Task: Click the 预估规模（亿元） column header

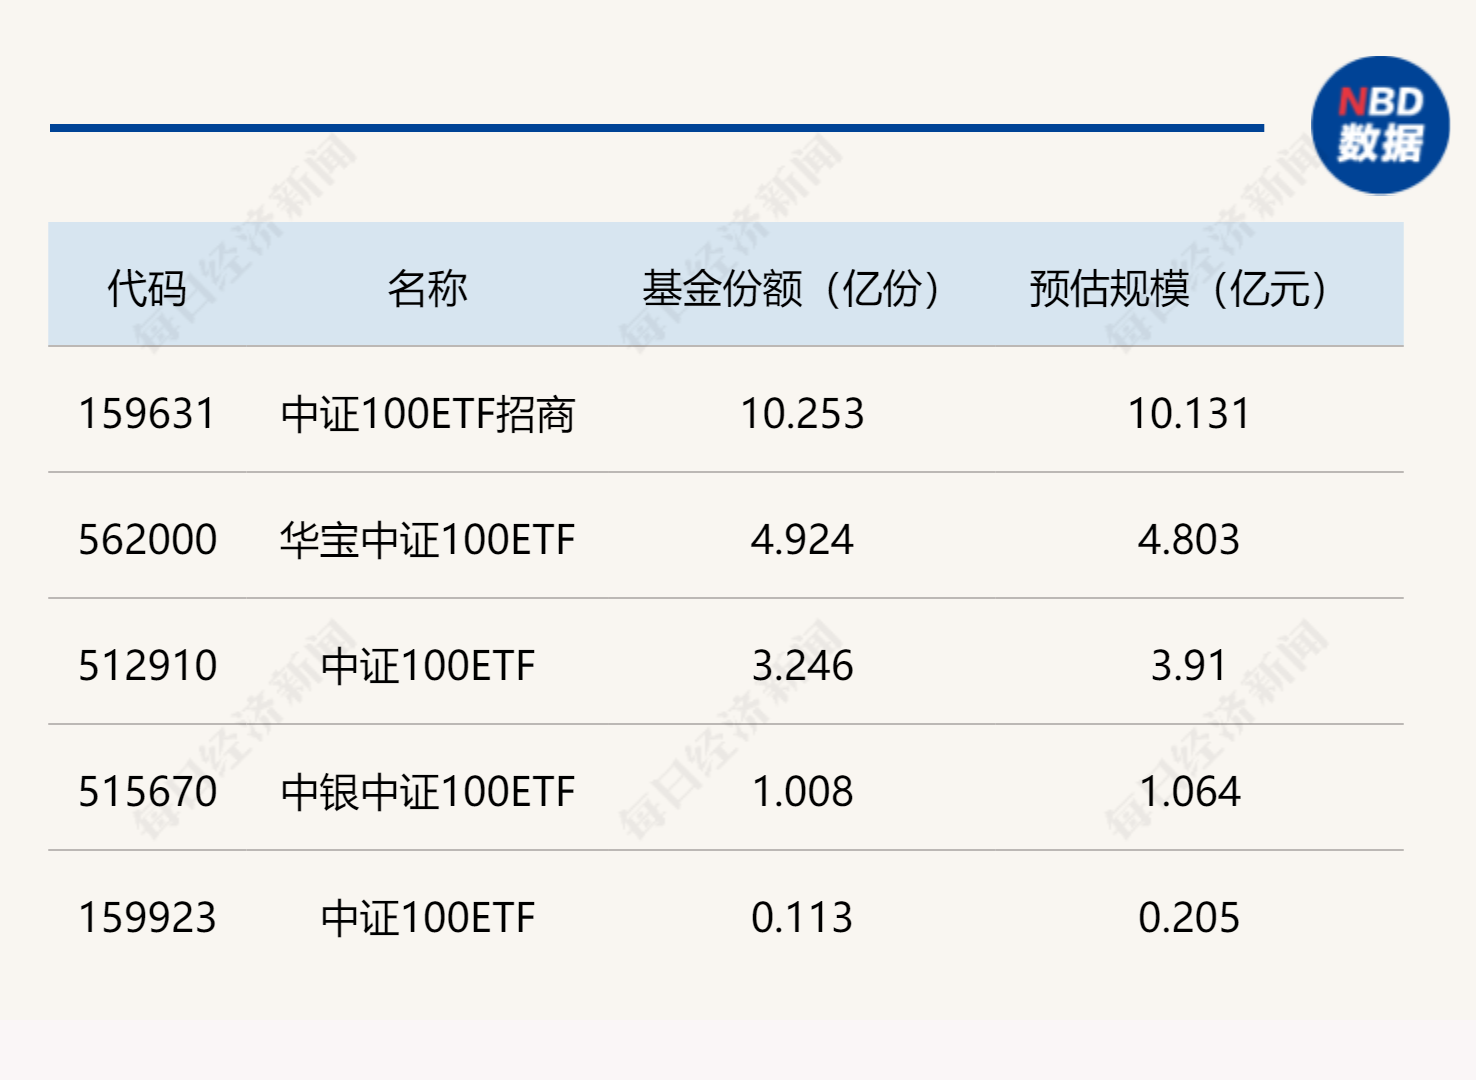Action: pyautogui.click(x=1178, y=289)
